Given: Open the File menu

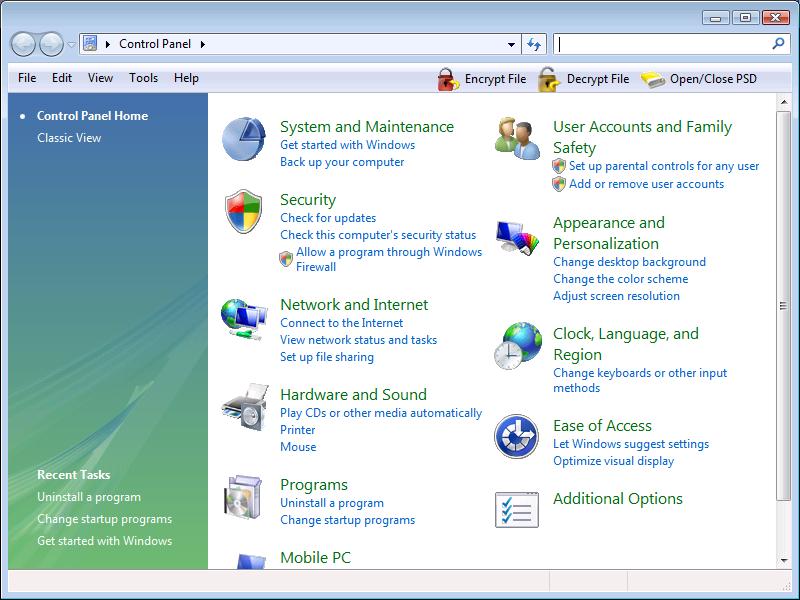Looking at the screenshot, I should coord(27,78).
